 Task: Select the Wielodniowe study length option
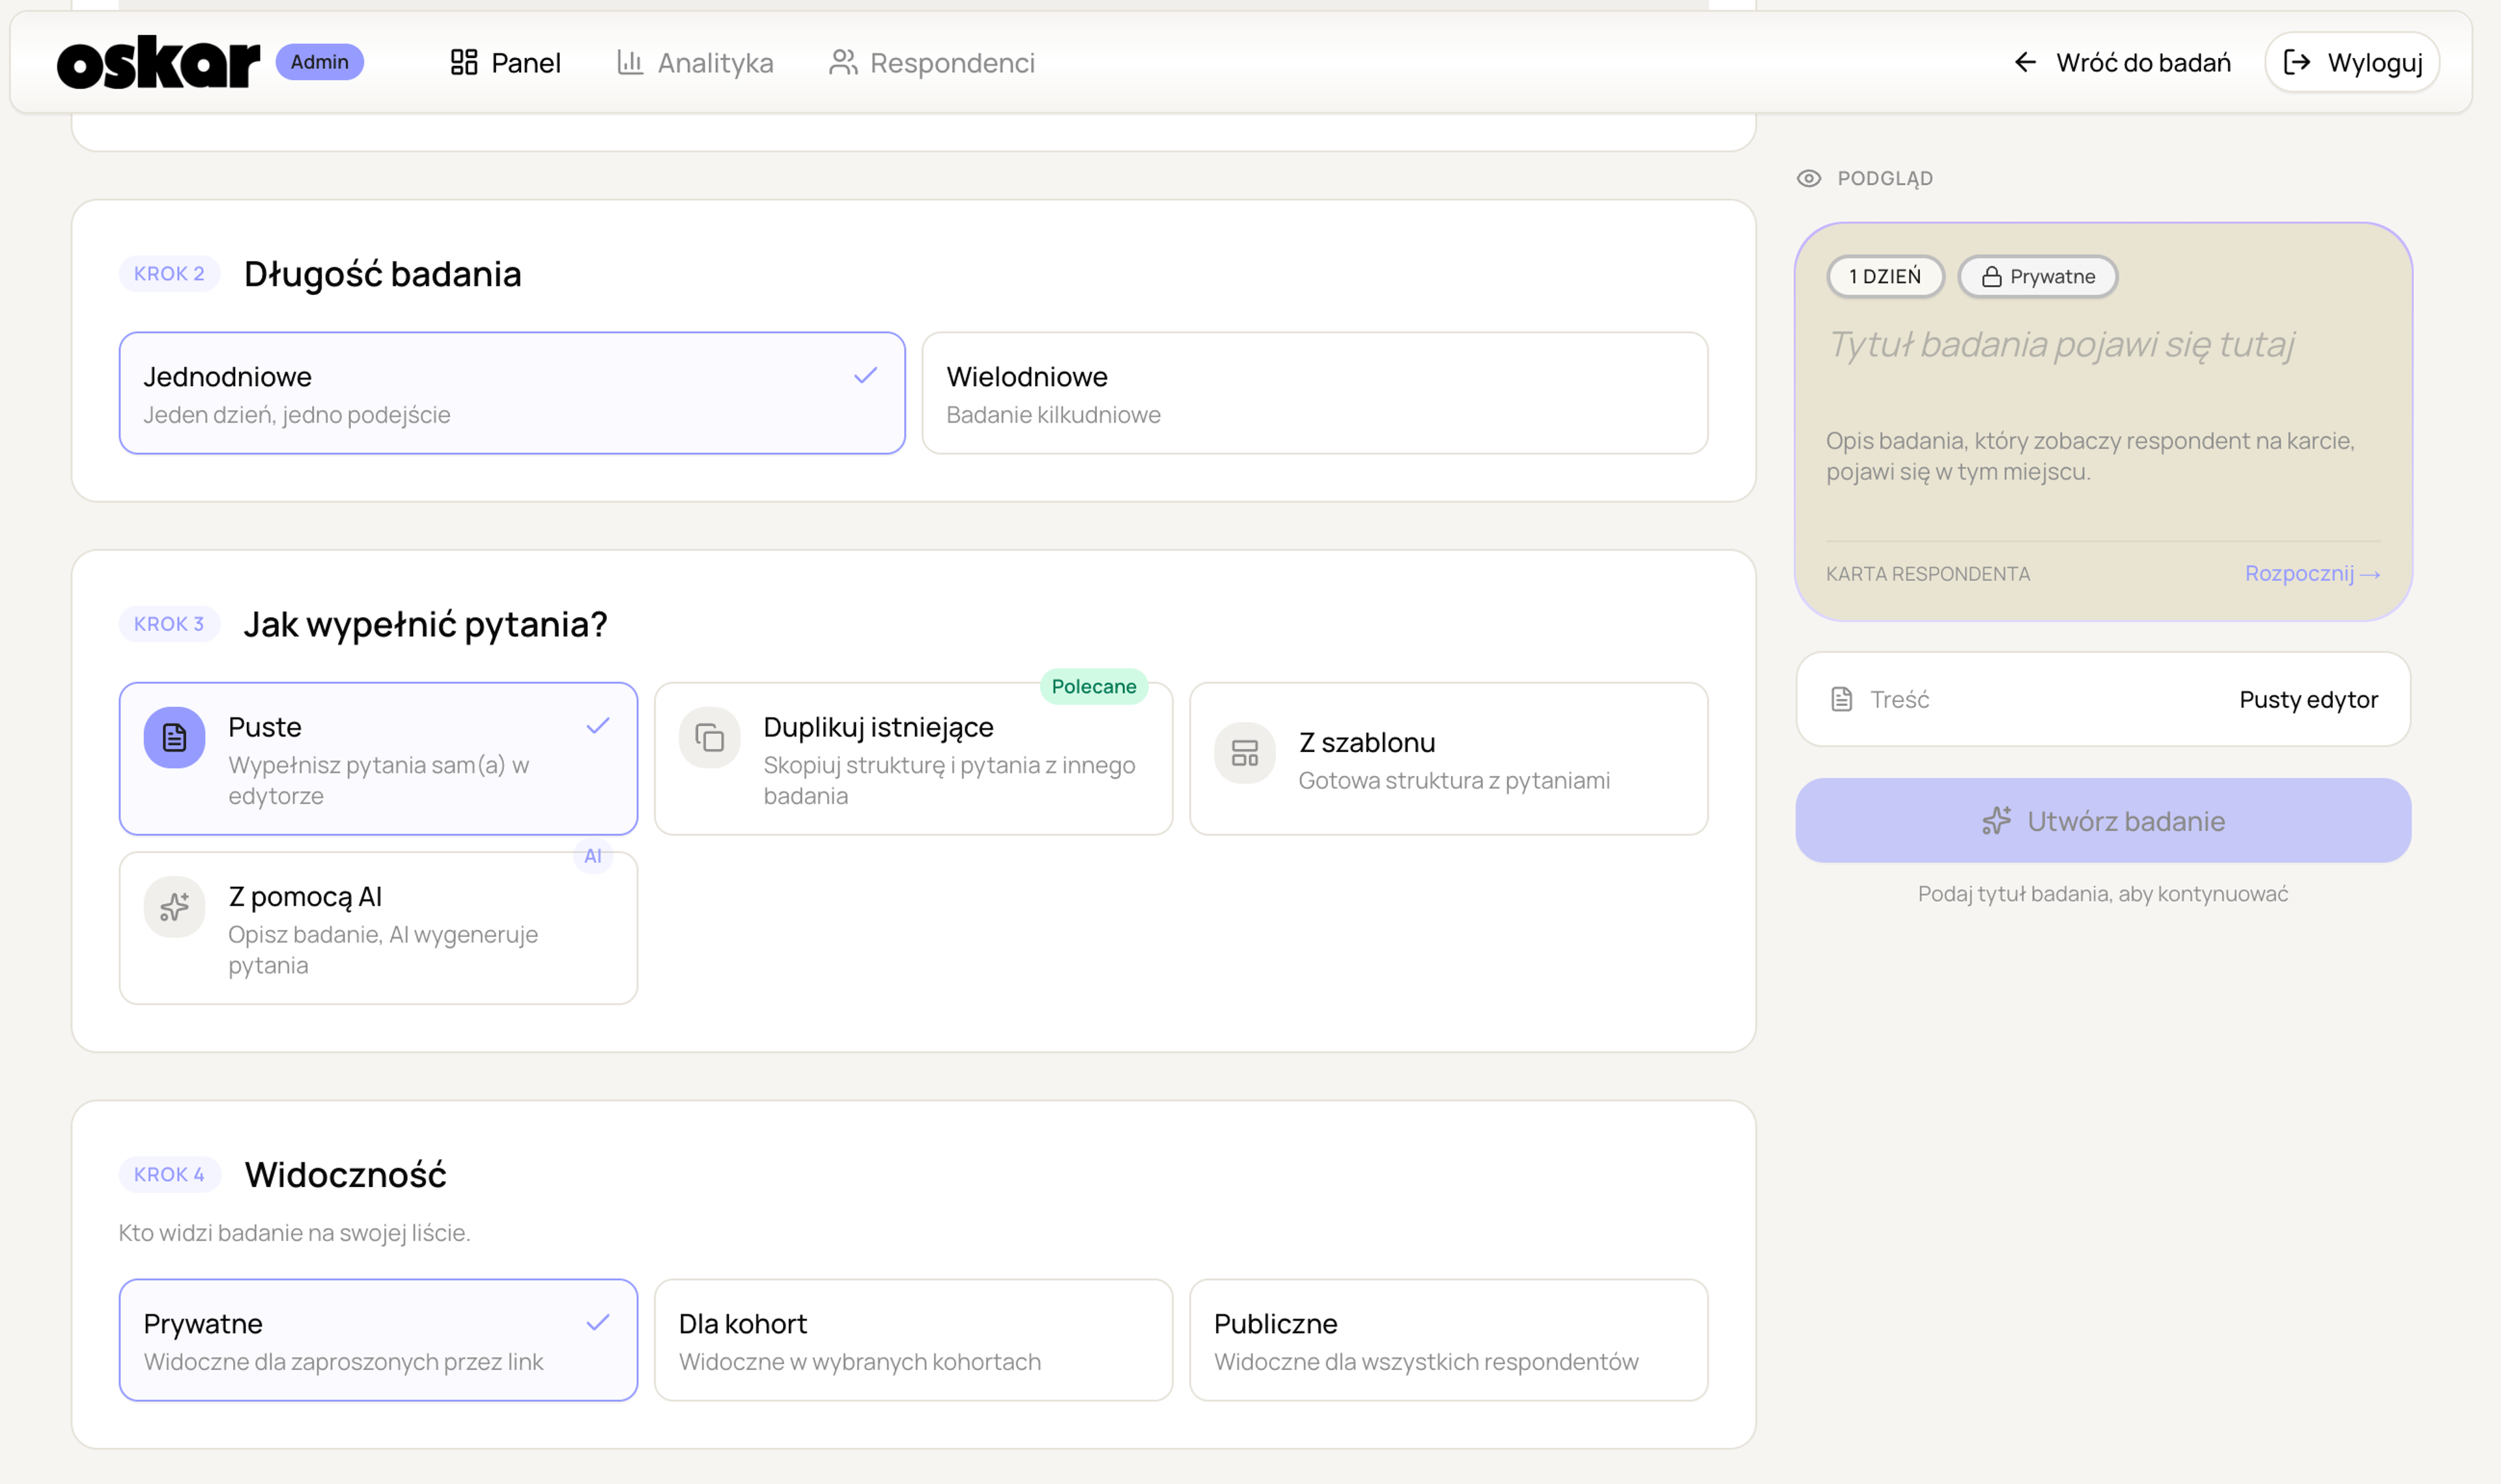pyautogui.click(x=1315, y=393)
